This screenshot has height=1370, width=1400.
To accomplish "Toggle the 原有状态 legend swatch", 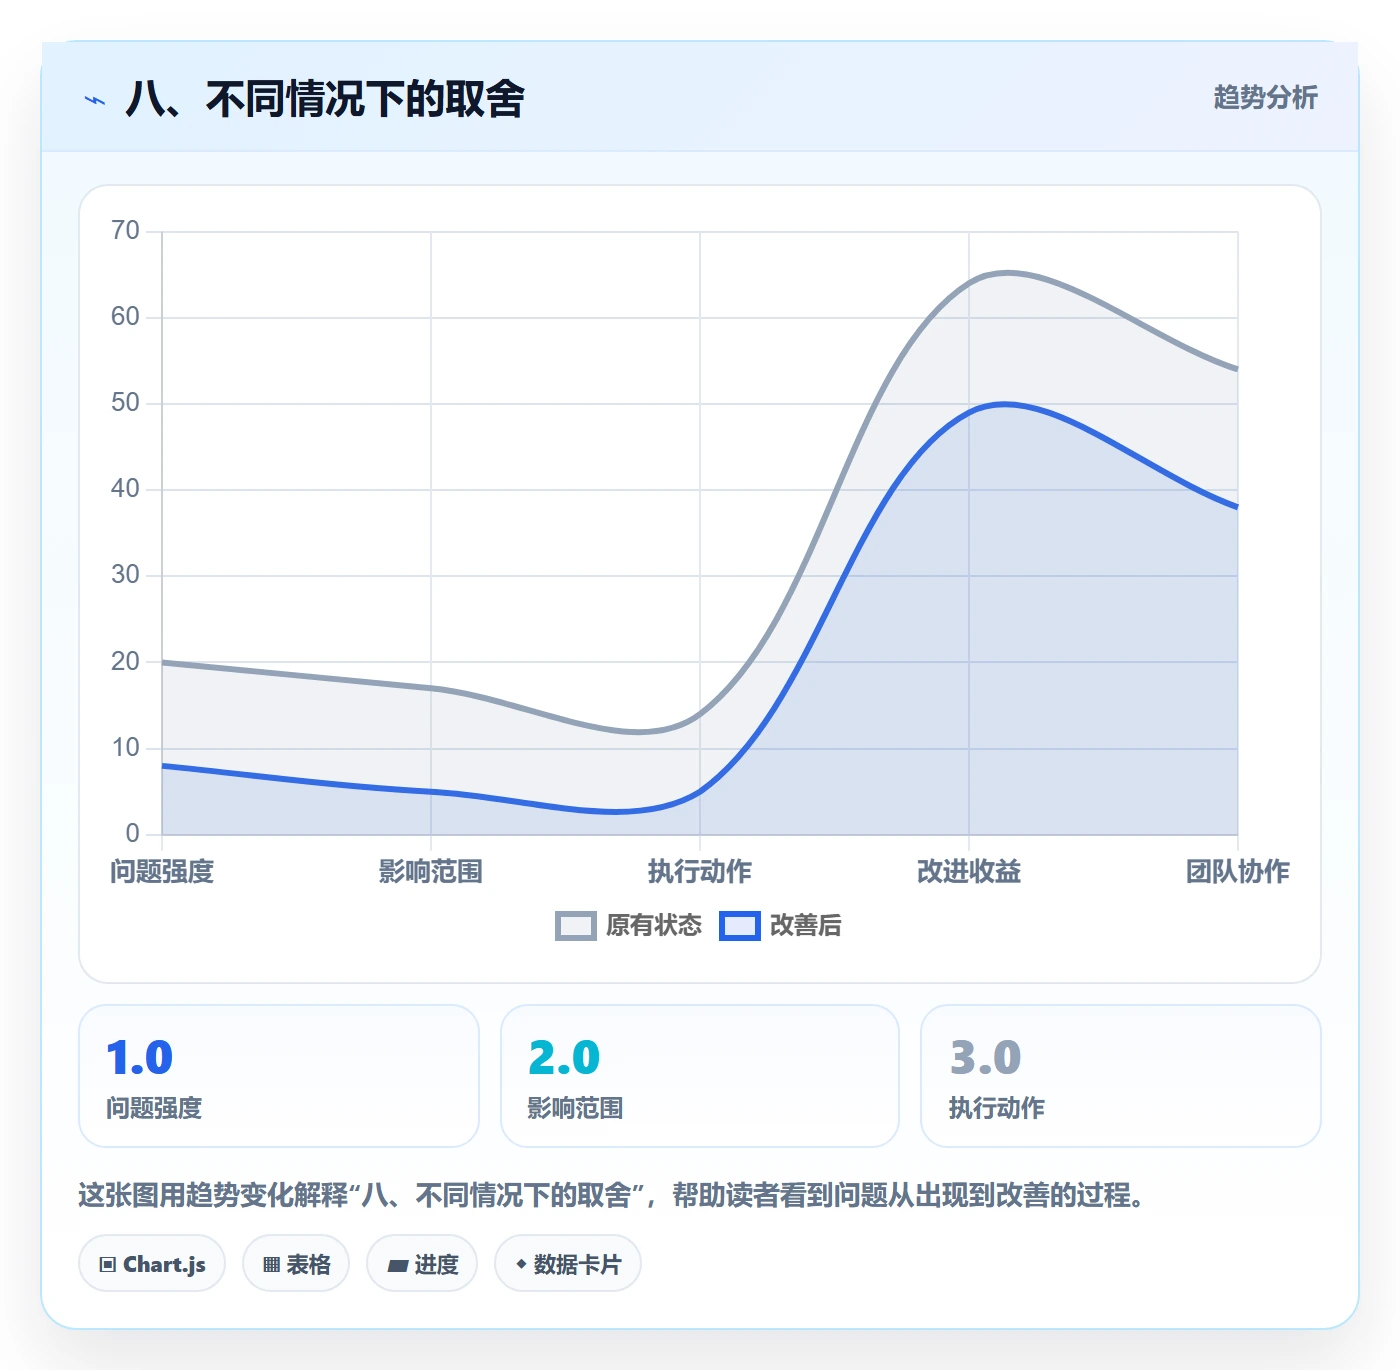I will (575, 926).
